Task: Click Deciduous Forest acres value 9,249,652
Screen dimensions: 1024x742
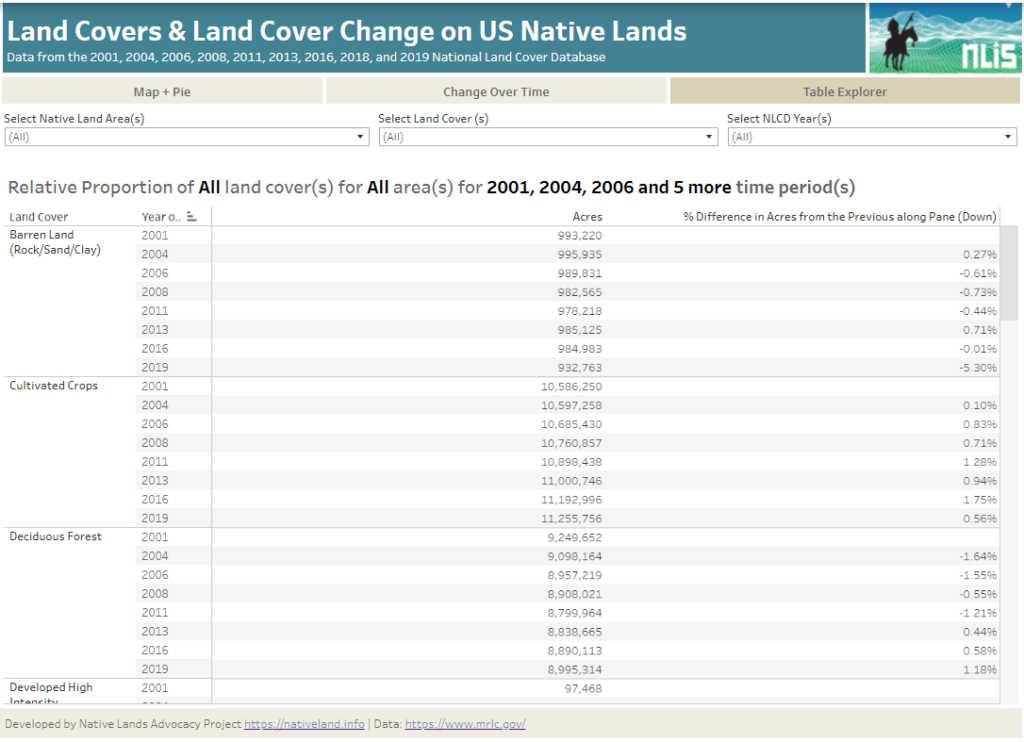Action: tap(575, 538)
